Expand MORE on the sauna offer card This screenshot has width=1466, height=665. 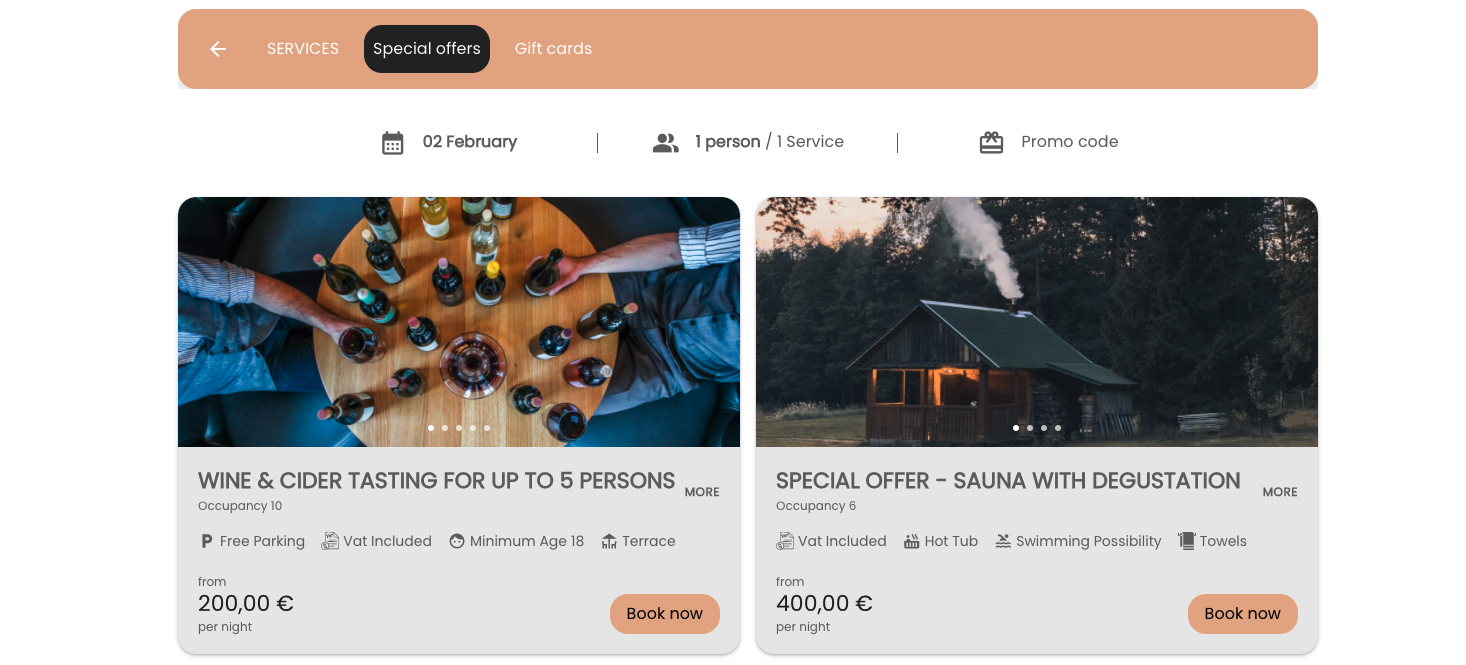click(1280, 492)
